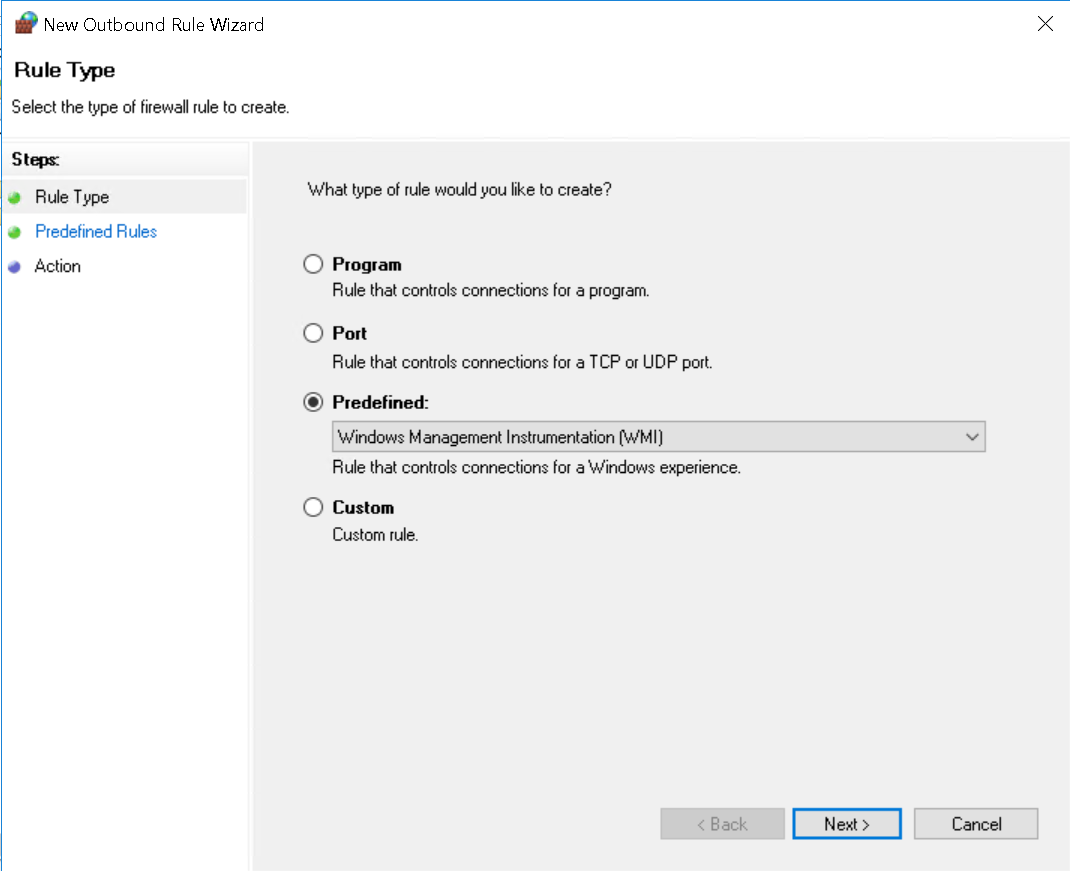Open the Predefined Rules step link
Screen dimensions: 1070x871
pos(96,231)
